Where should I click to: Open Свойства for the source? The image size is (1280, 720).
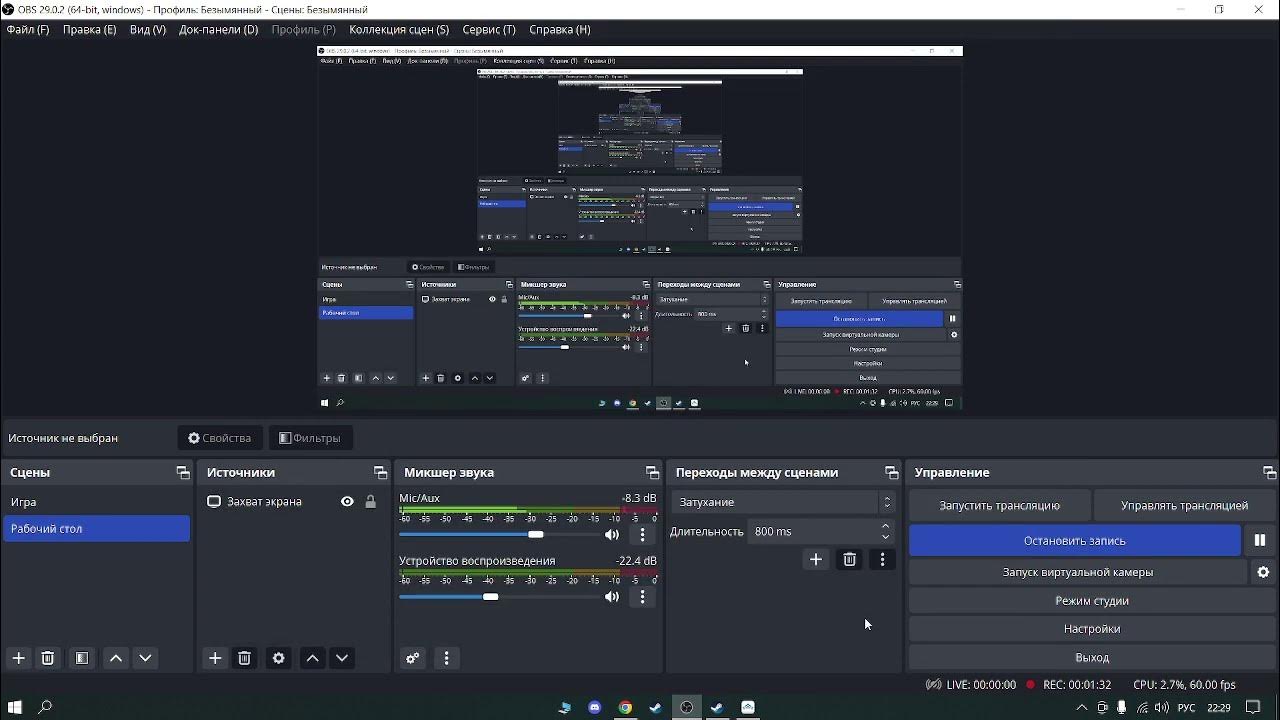[x=220, y=438]
